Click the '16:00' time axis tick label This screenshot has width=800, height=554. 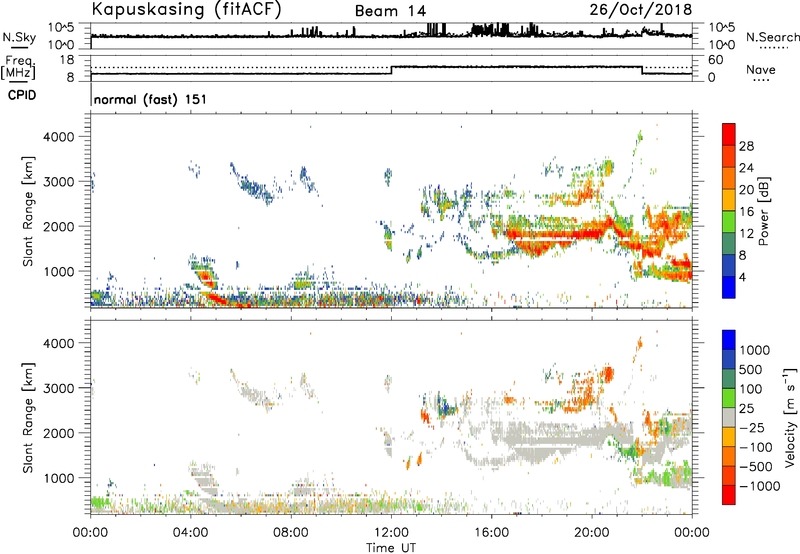pyautogui.click(x=491, y=533)
